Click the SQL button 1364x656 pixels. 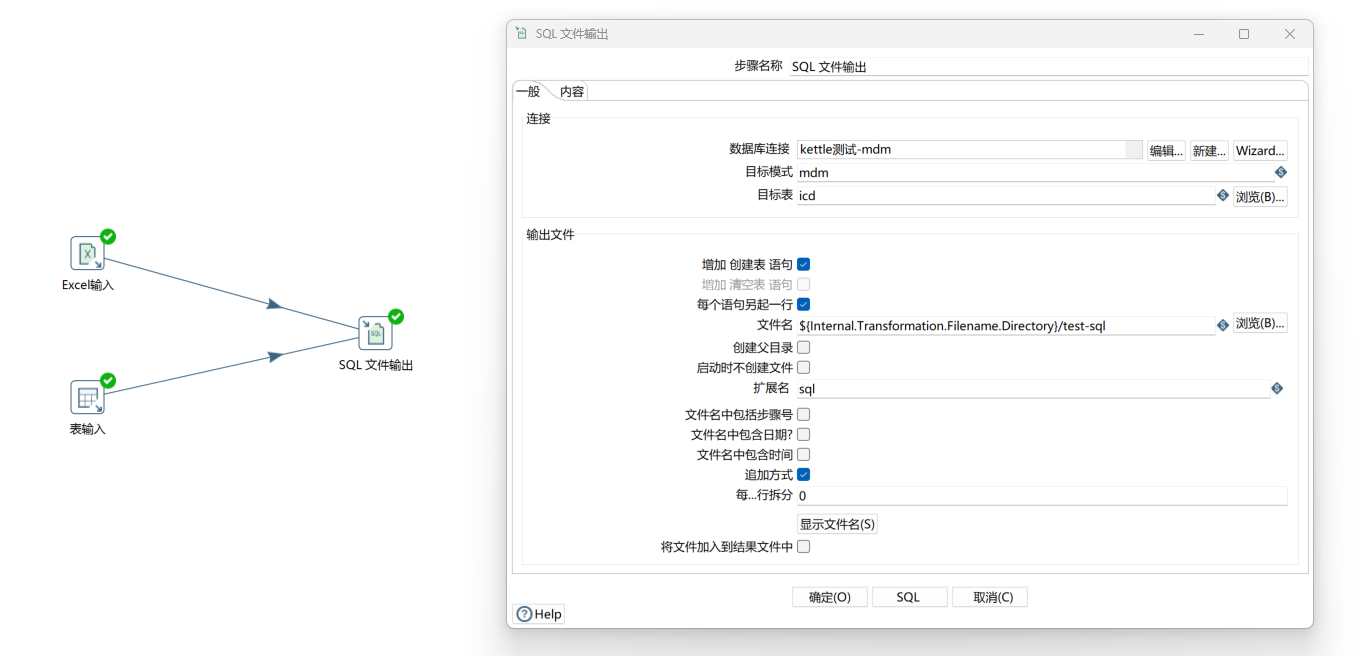tap(909, 596)
